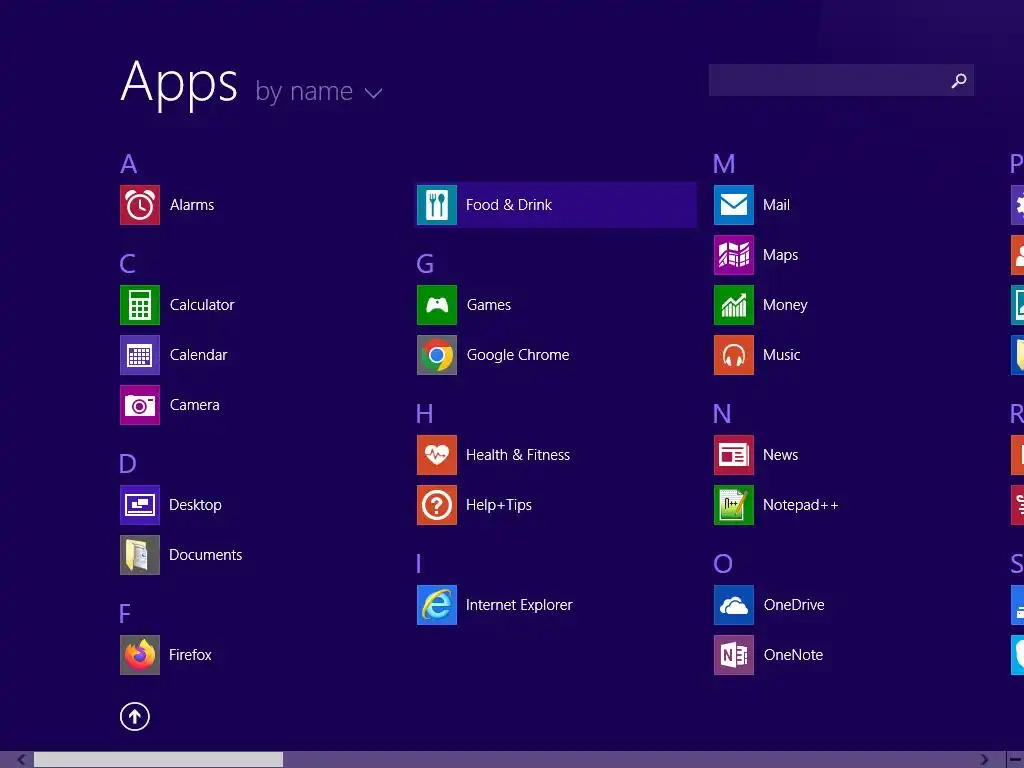Click the 'OneNote' label text

click(793, 655)
